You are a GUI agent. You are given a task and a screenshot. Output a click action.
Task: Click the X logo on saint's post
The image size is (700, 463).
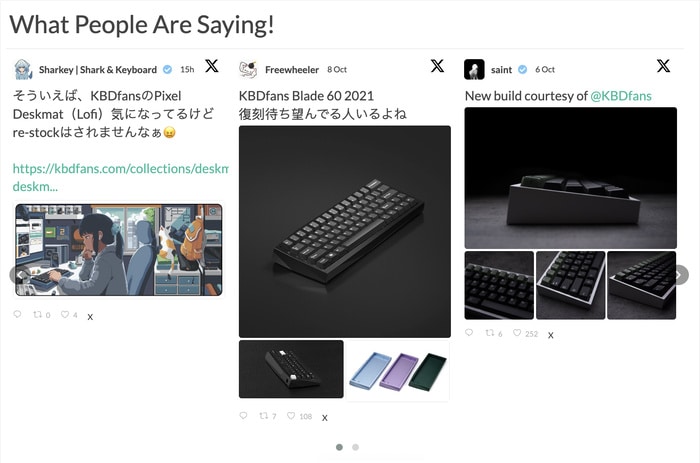tap(663, 67)
